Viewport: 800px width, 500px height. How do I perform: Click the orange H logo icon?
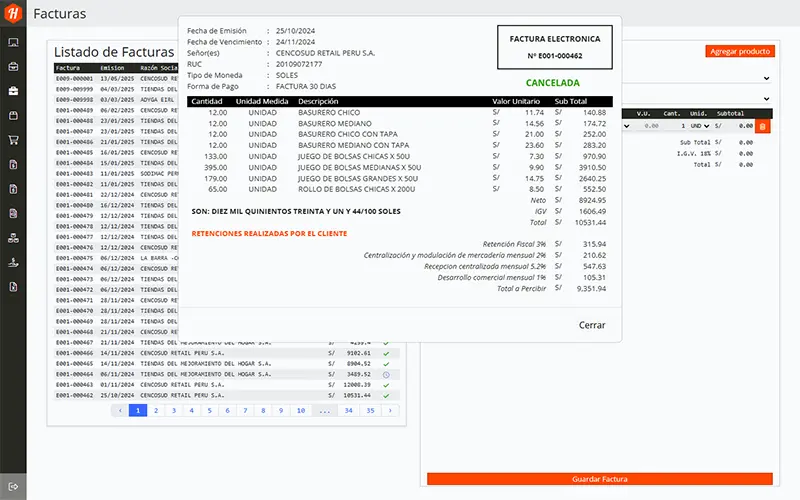coord(13,14)
